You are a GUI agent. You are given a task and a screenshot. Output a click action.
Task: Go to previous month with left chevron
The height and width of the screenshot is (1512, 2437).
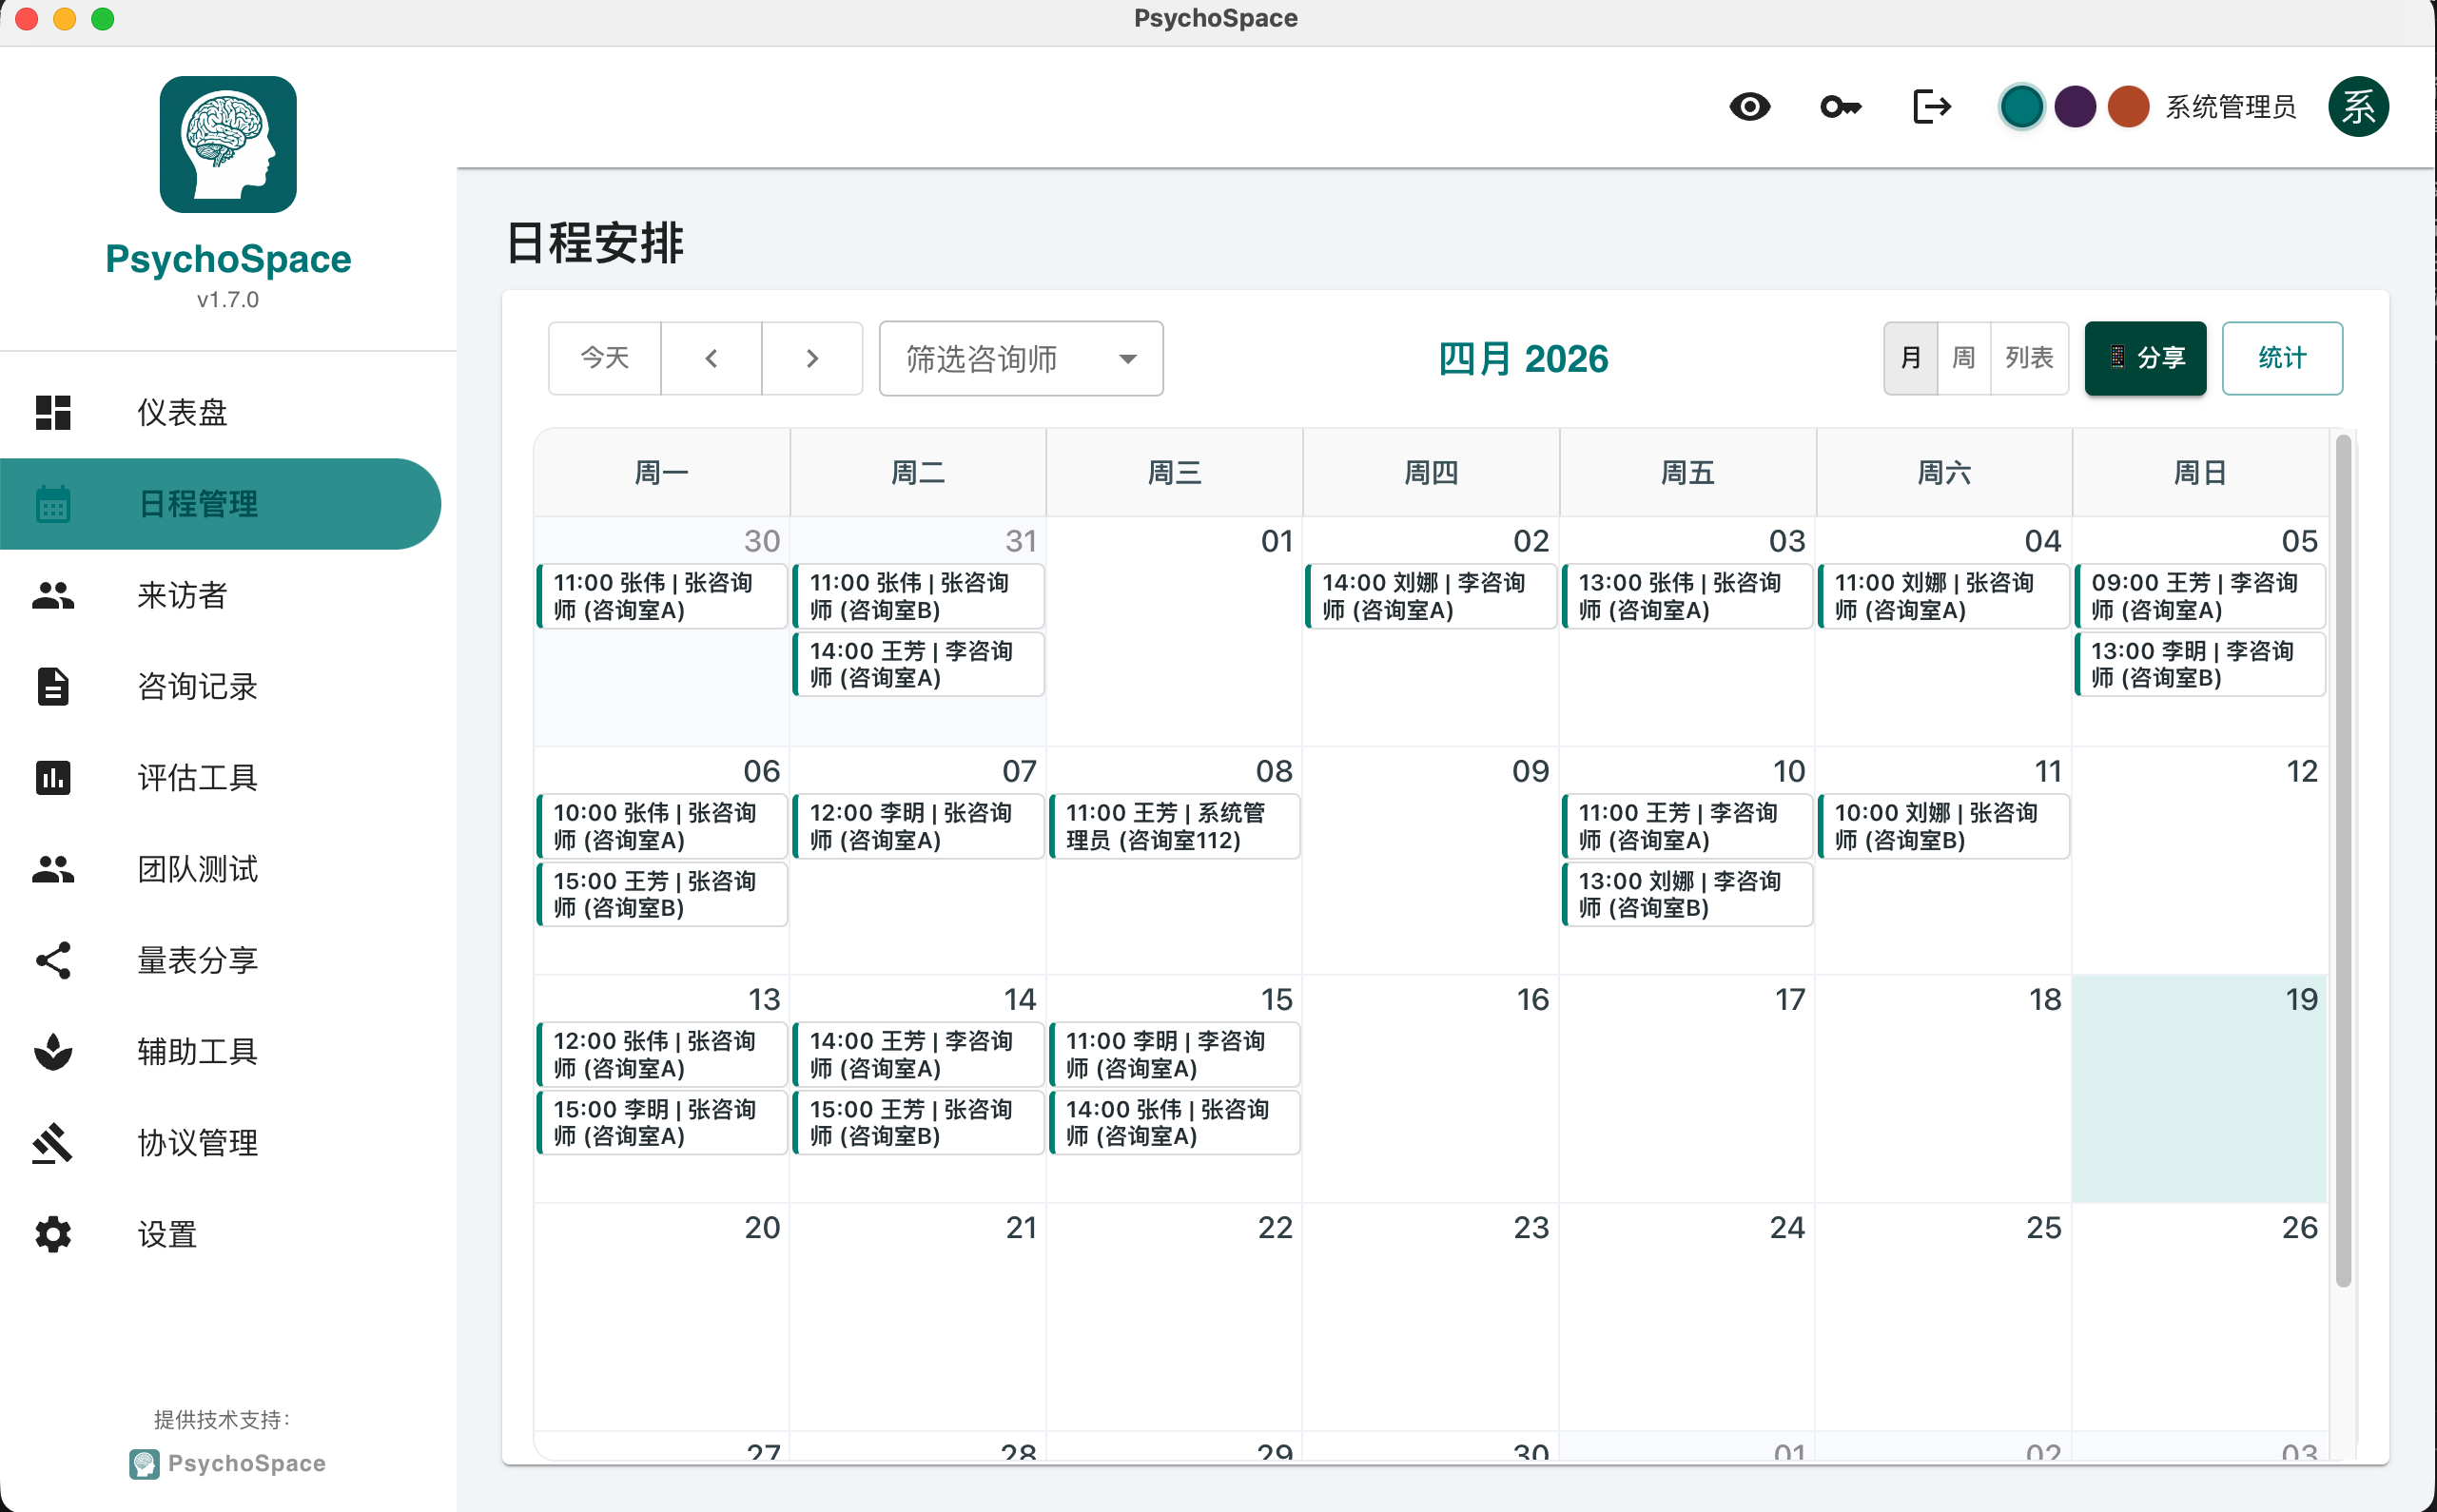click(x=711, y=358)
